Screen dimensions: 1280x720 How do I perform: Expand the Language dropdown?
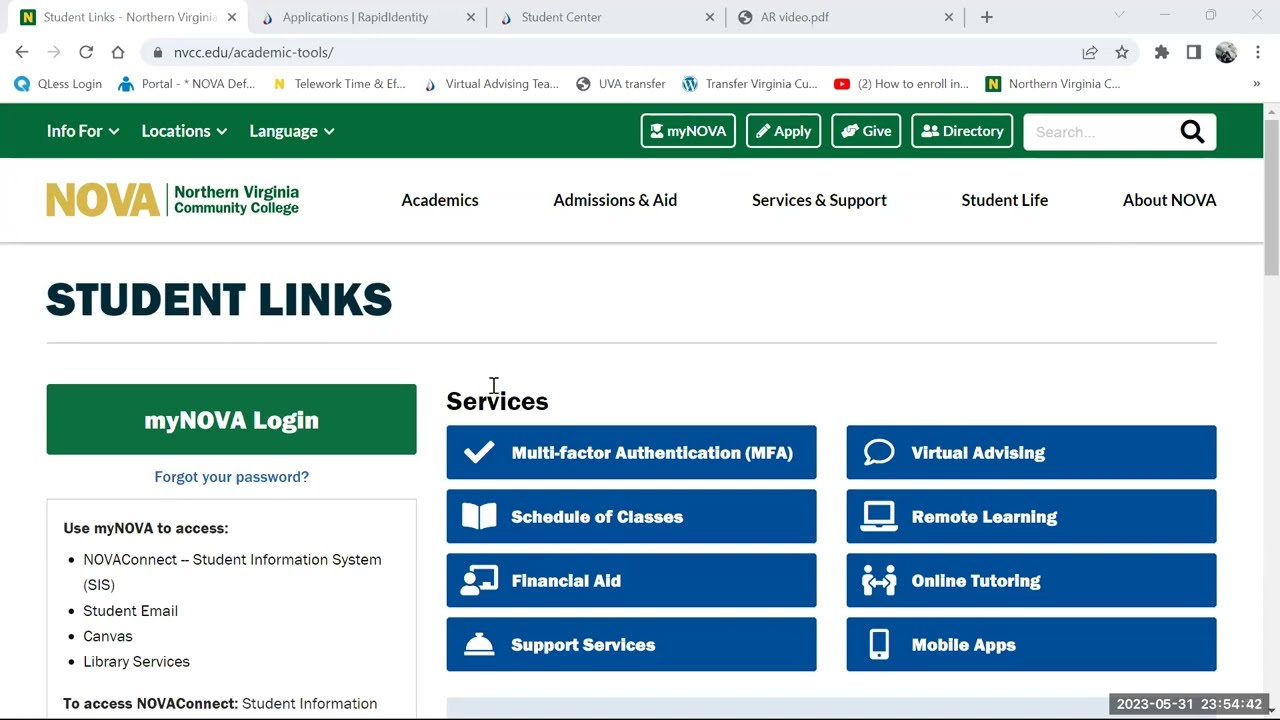292,131
